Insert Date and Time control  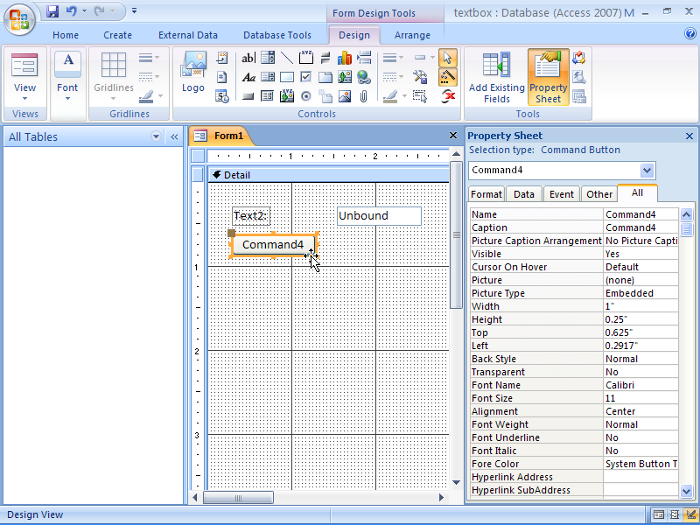pyautogui.click(x=222, y=96)
